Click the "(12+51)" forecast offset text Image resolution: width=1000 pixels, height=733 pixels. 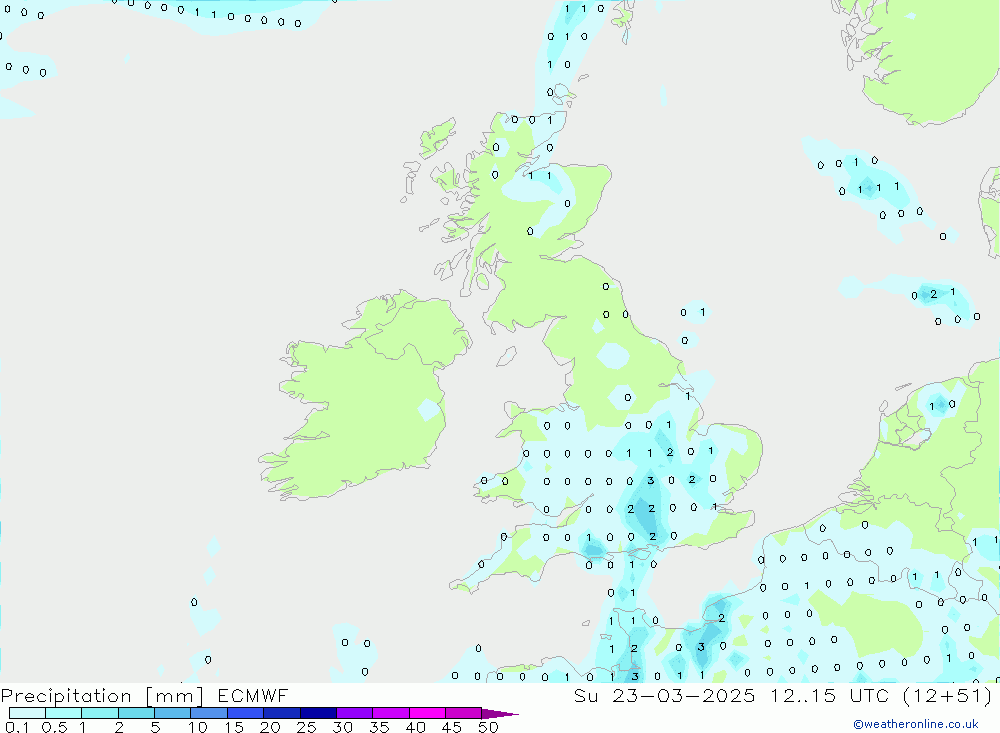(x=948, y=695)
